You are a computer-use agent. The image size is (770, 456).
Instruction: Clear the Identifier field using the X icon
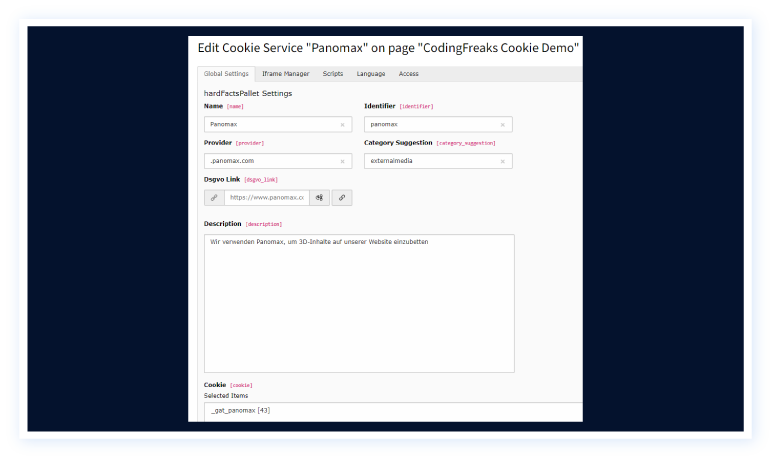[502, 125]
